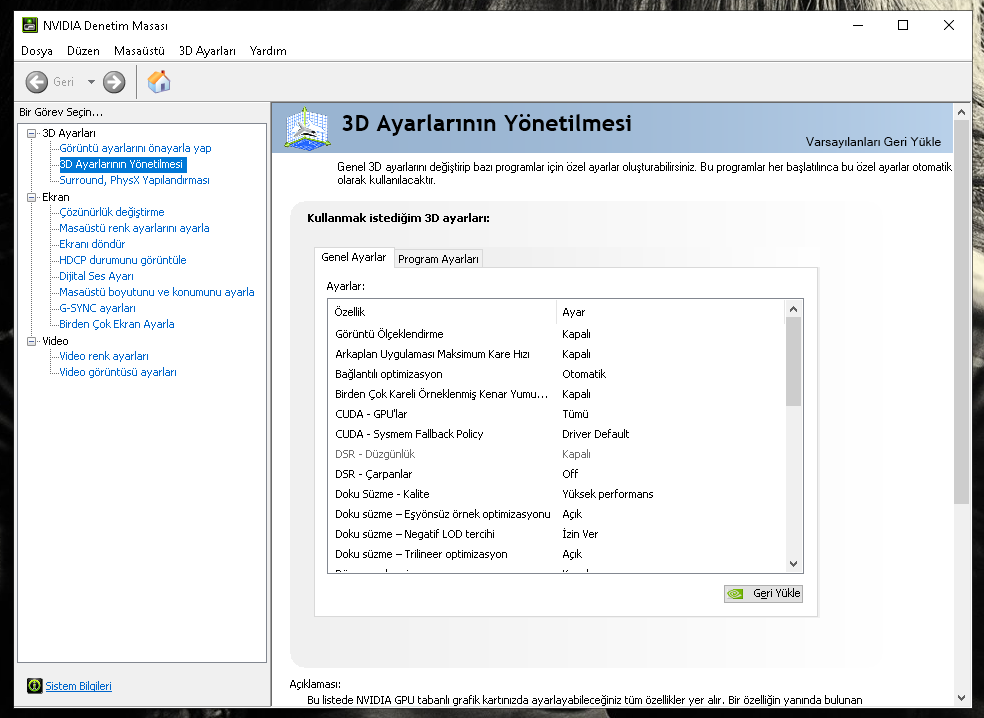The width and height of the screenshot is (984, 718).
Task: Click the Otomatik value for Bağlantılı optimizasyon
Action: coord(584,374)
